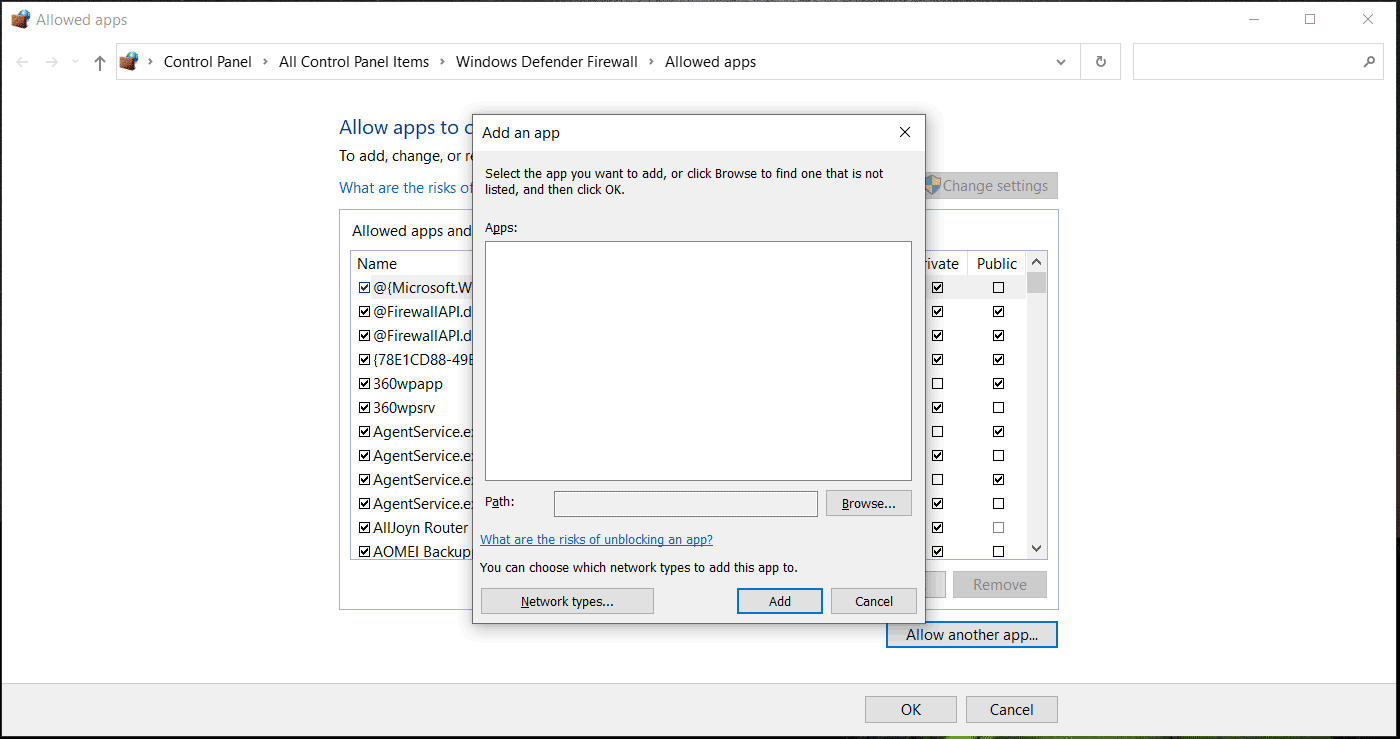Expand chevron after Windows Defender Firewall breadcrumb
This screenshot has height=739, width=1400.
pos(651,62)
